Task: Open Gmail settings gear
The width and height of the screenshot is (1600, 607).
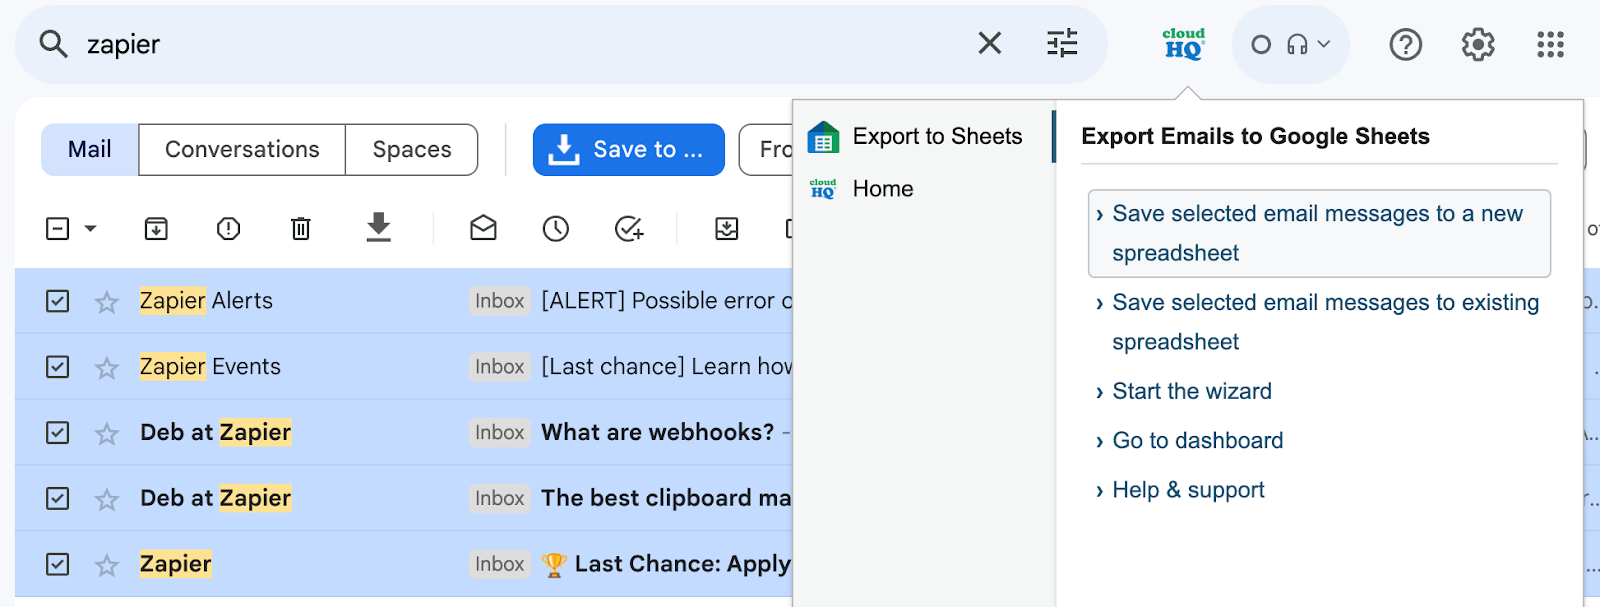Action: pos(1477,44)
